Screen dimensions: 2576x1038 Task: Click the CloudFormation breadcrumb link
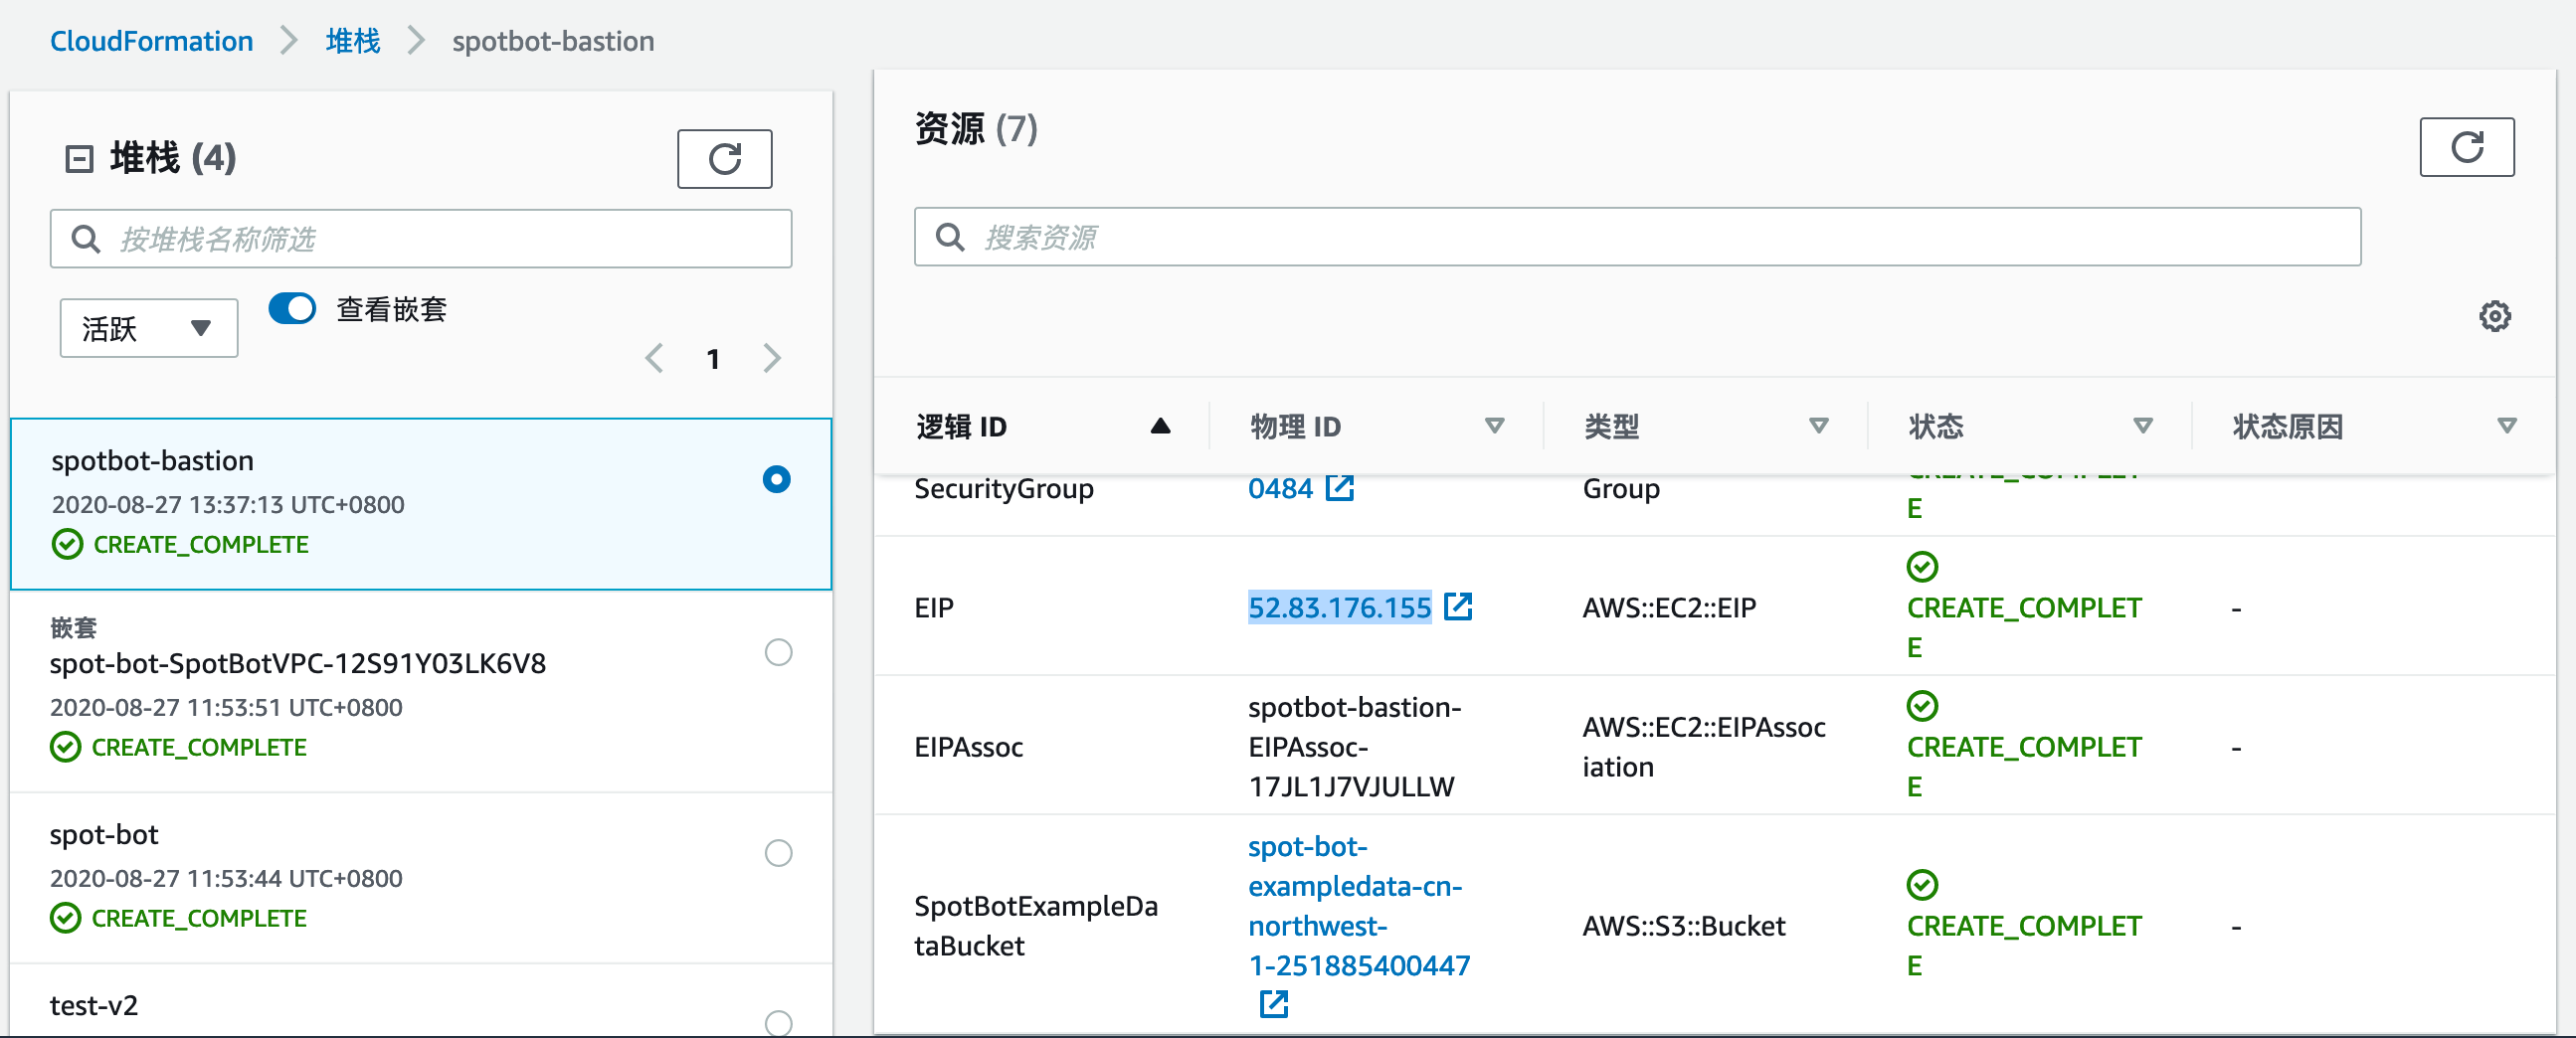[x=151, y=41]
